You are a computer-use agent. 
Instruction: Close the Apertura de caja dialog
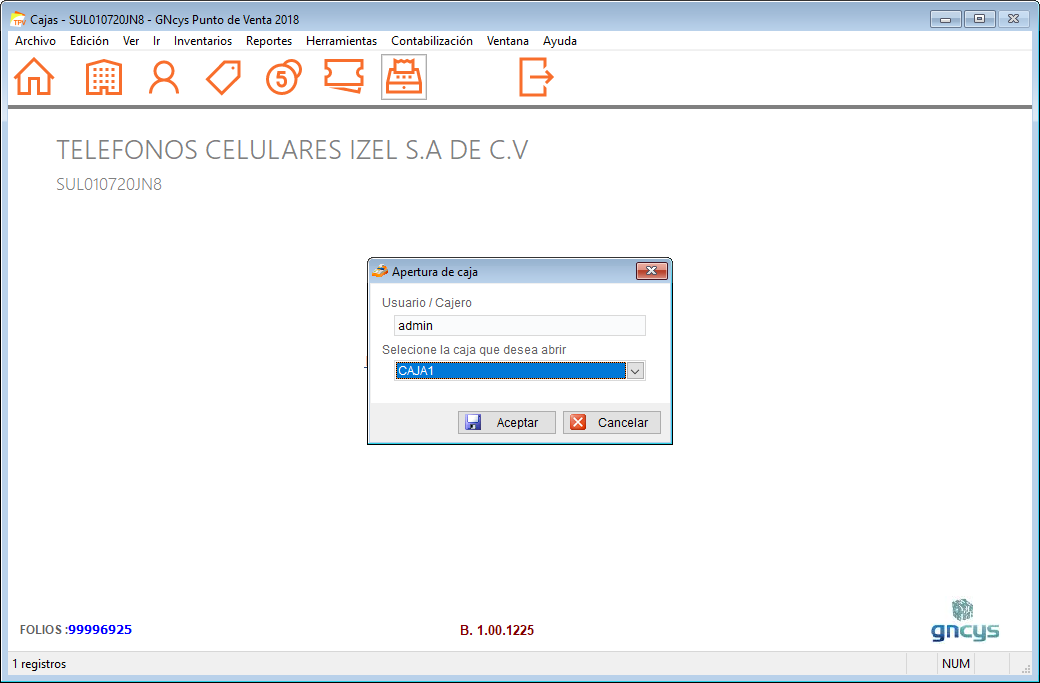tap(651, 271)
